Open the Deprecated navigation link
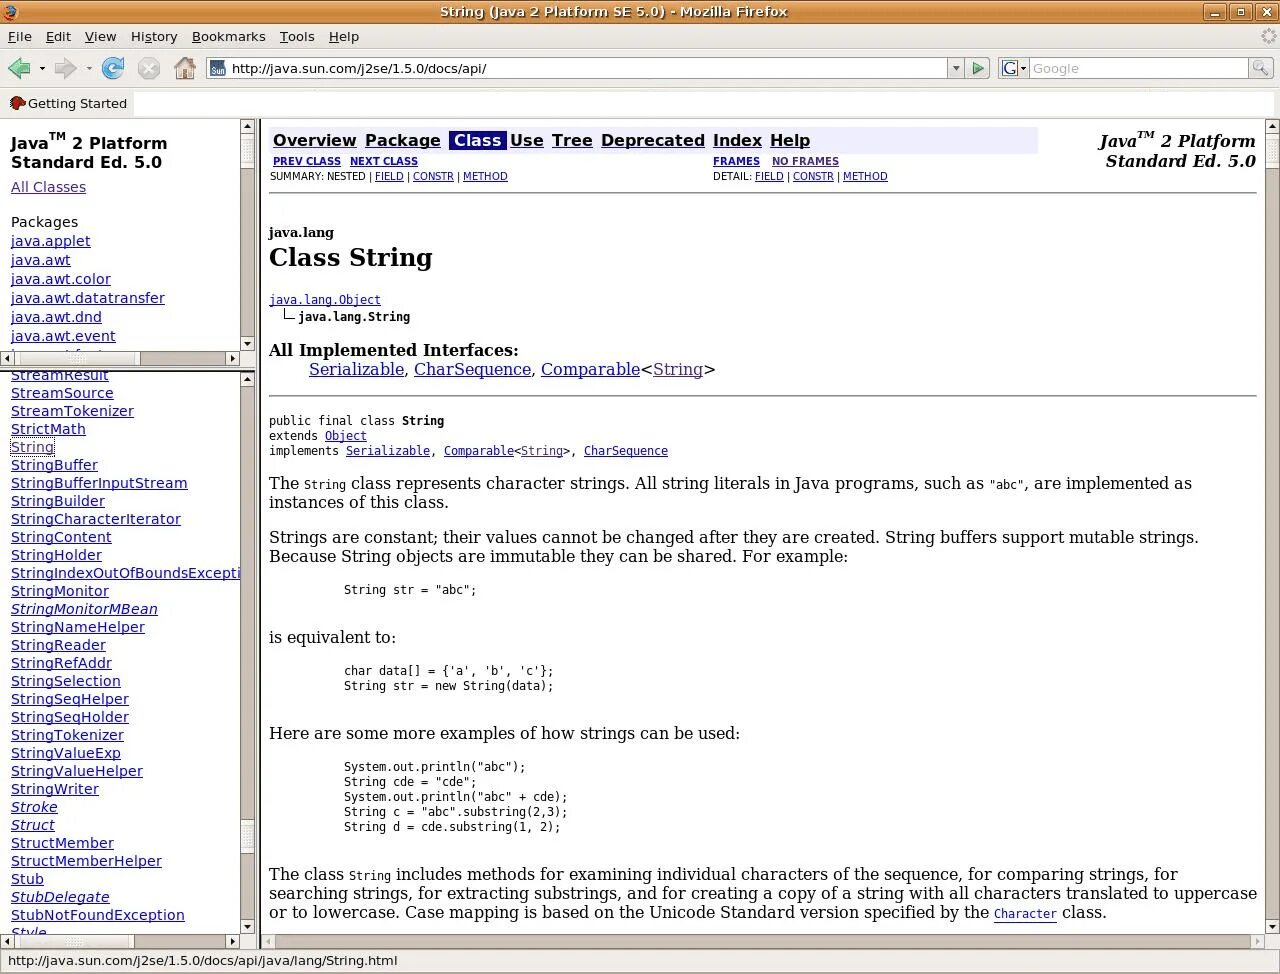1280x974 pixels. (x=653, y=140)
